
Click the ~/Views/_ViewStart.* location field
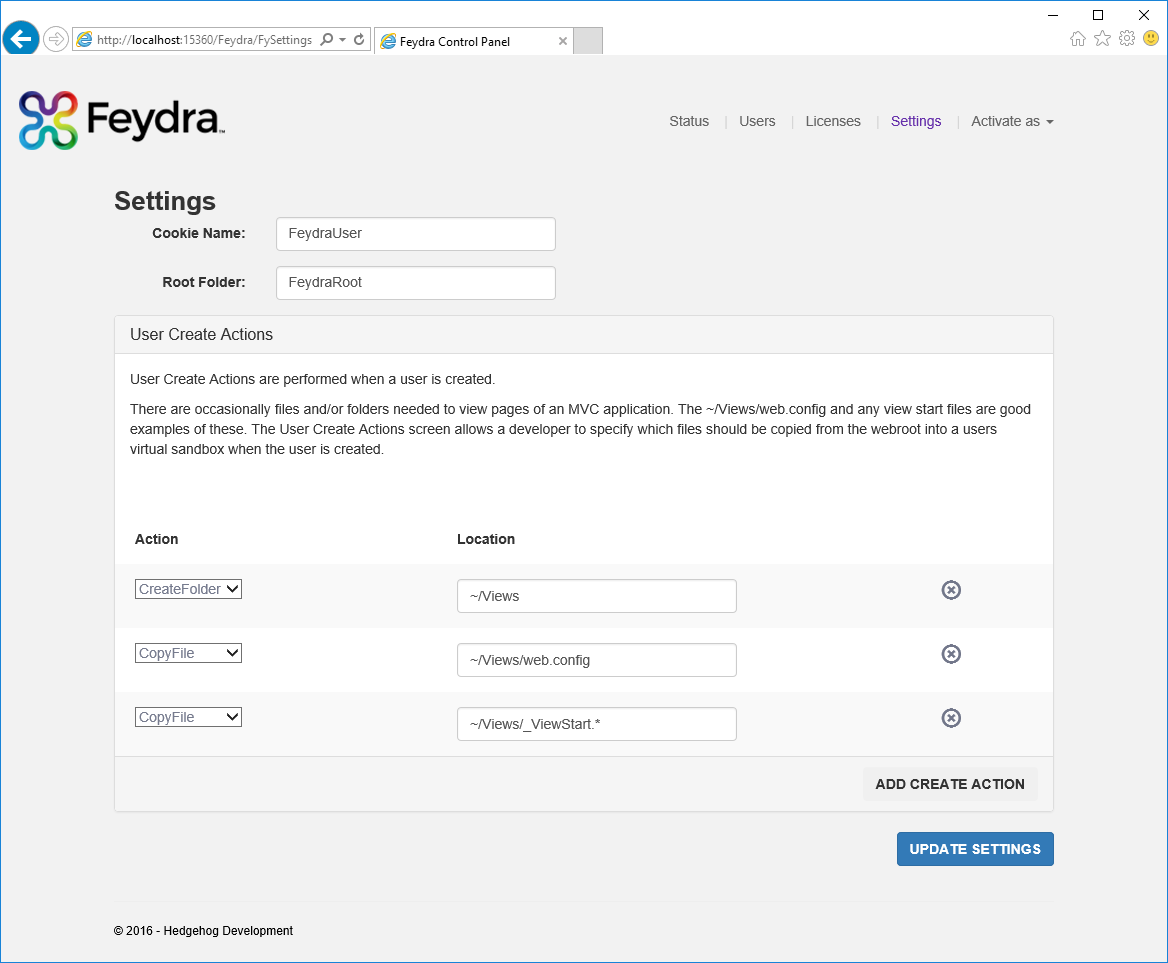pyautogui.click(x=597, y=724)
